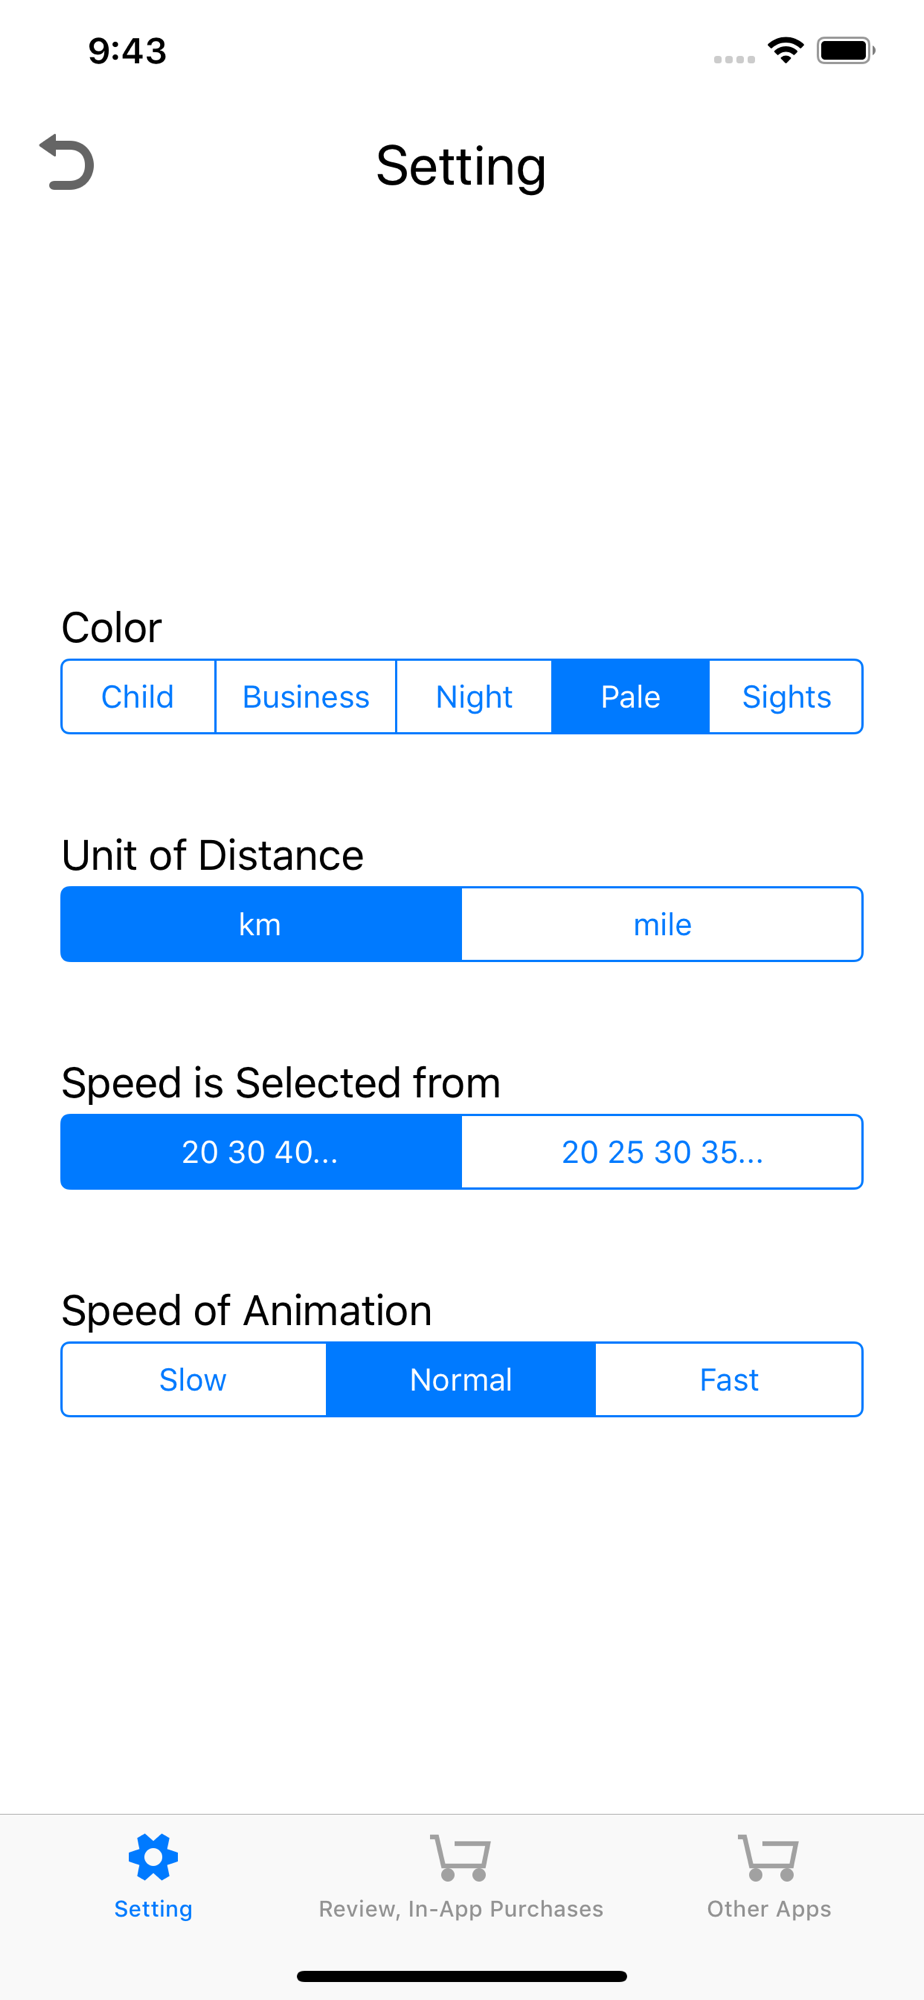Select the 20 30 40... speed option
The width and height of the screenshot is (924, 2000).
(x=261, y=1152)
